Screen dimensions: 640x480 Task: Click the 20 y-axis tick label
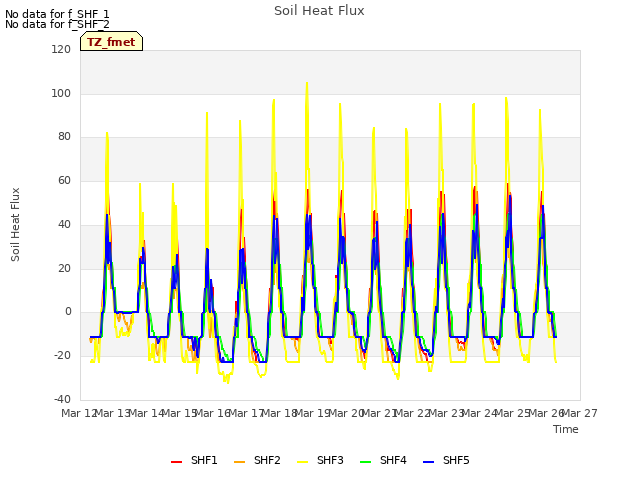click(64, 269)
